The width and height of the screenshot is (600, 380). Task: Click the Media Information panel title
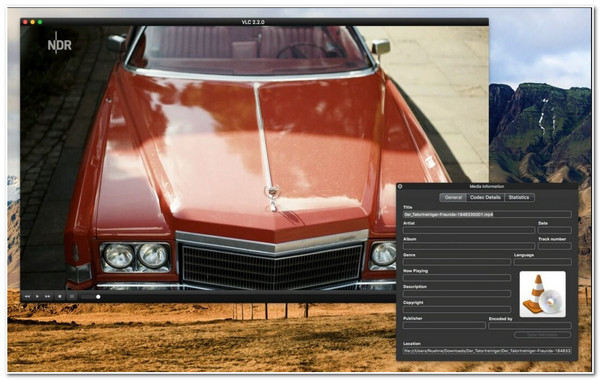pos(487,186)
